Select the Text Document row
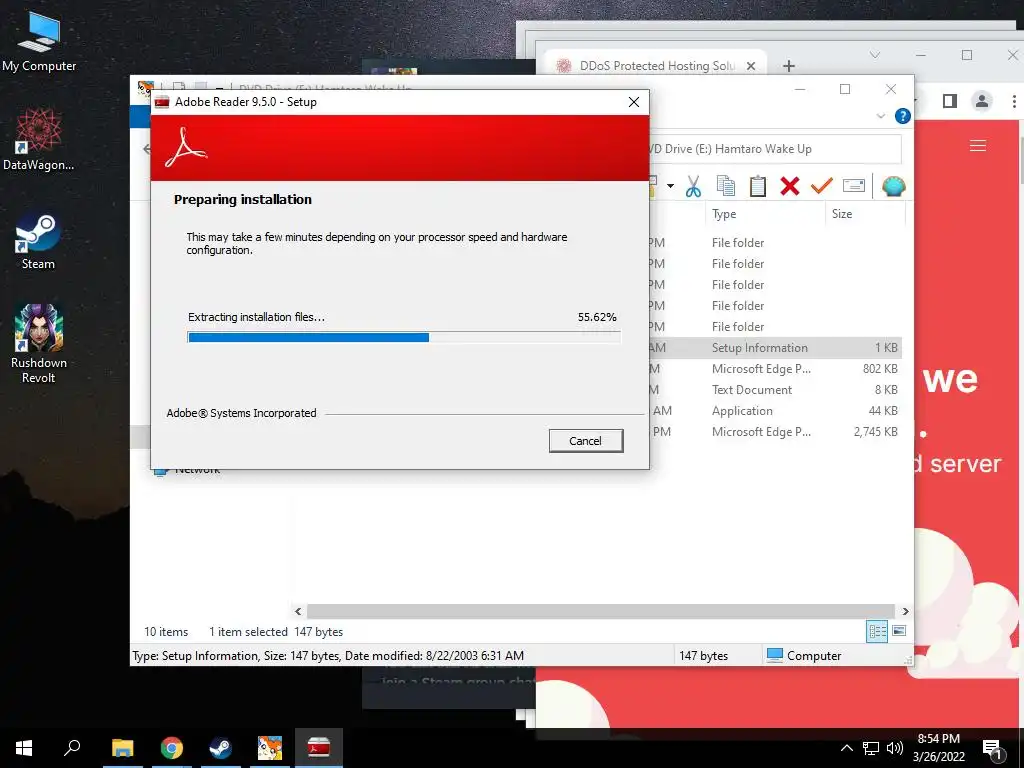The height and width of the screenshot is (768, 1024). pos(776,390)
